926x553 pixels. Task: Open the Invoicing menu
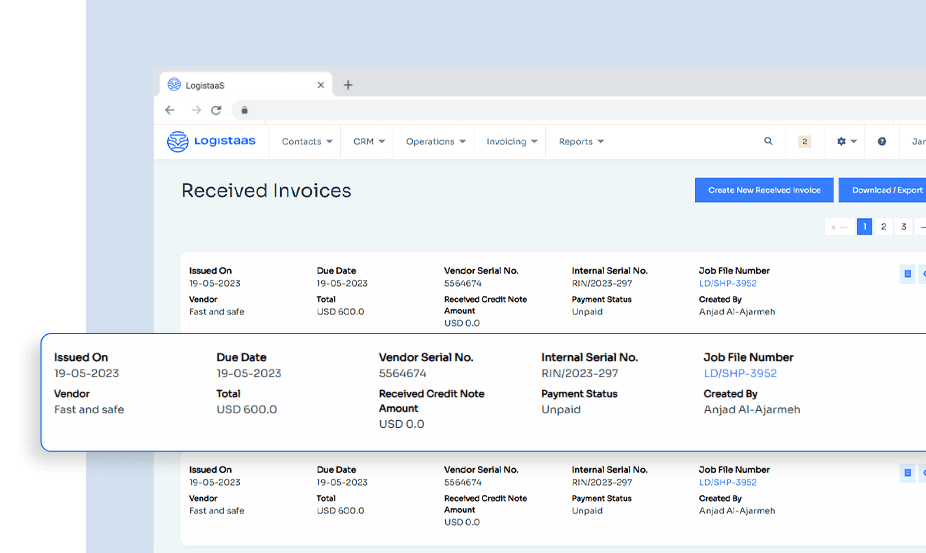511,142
